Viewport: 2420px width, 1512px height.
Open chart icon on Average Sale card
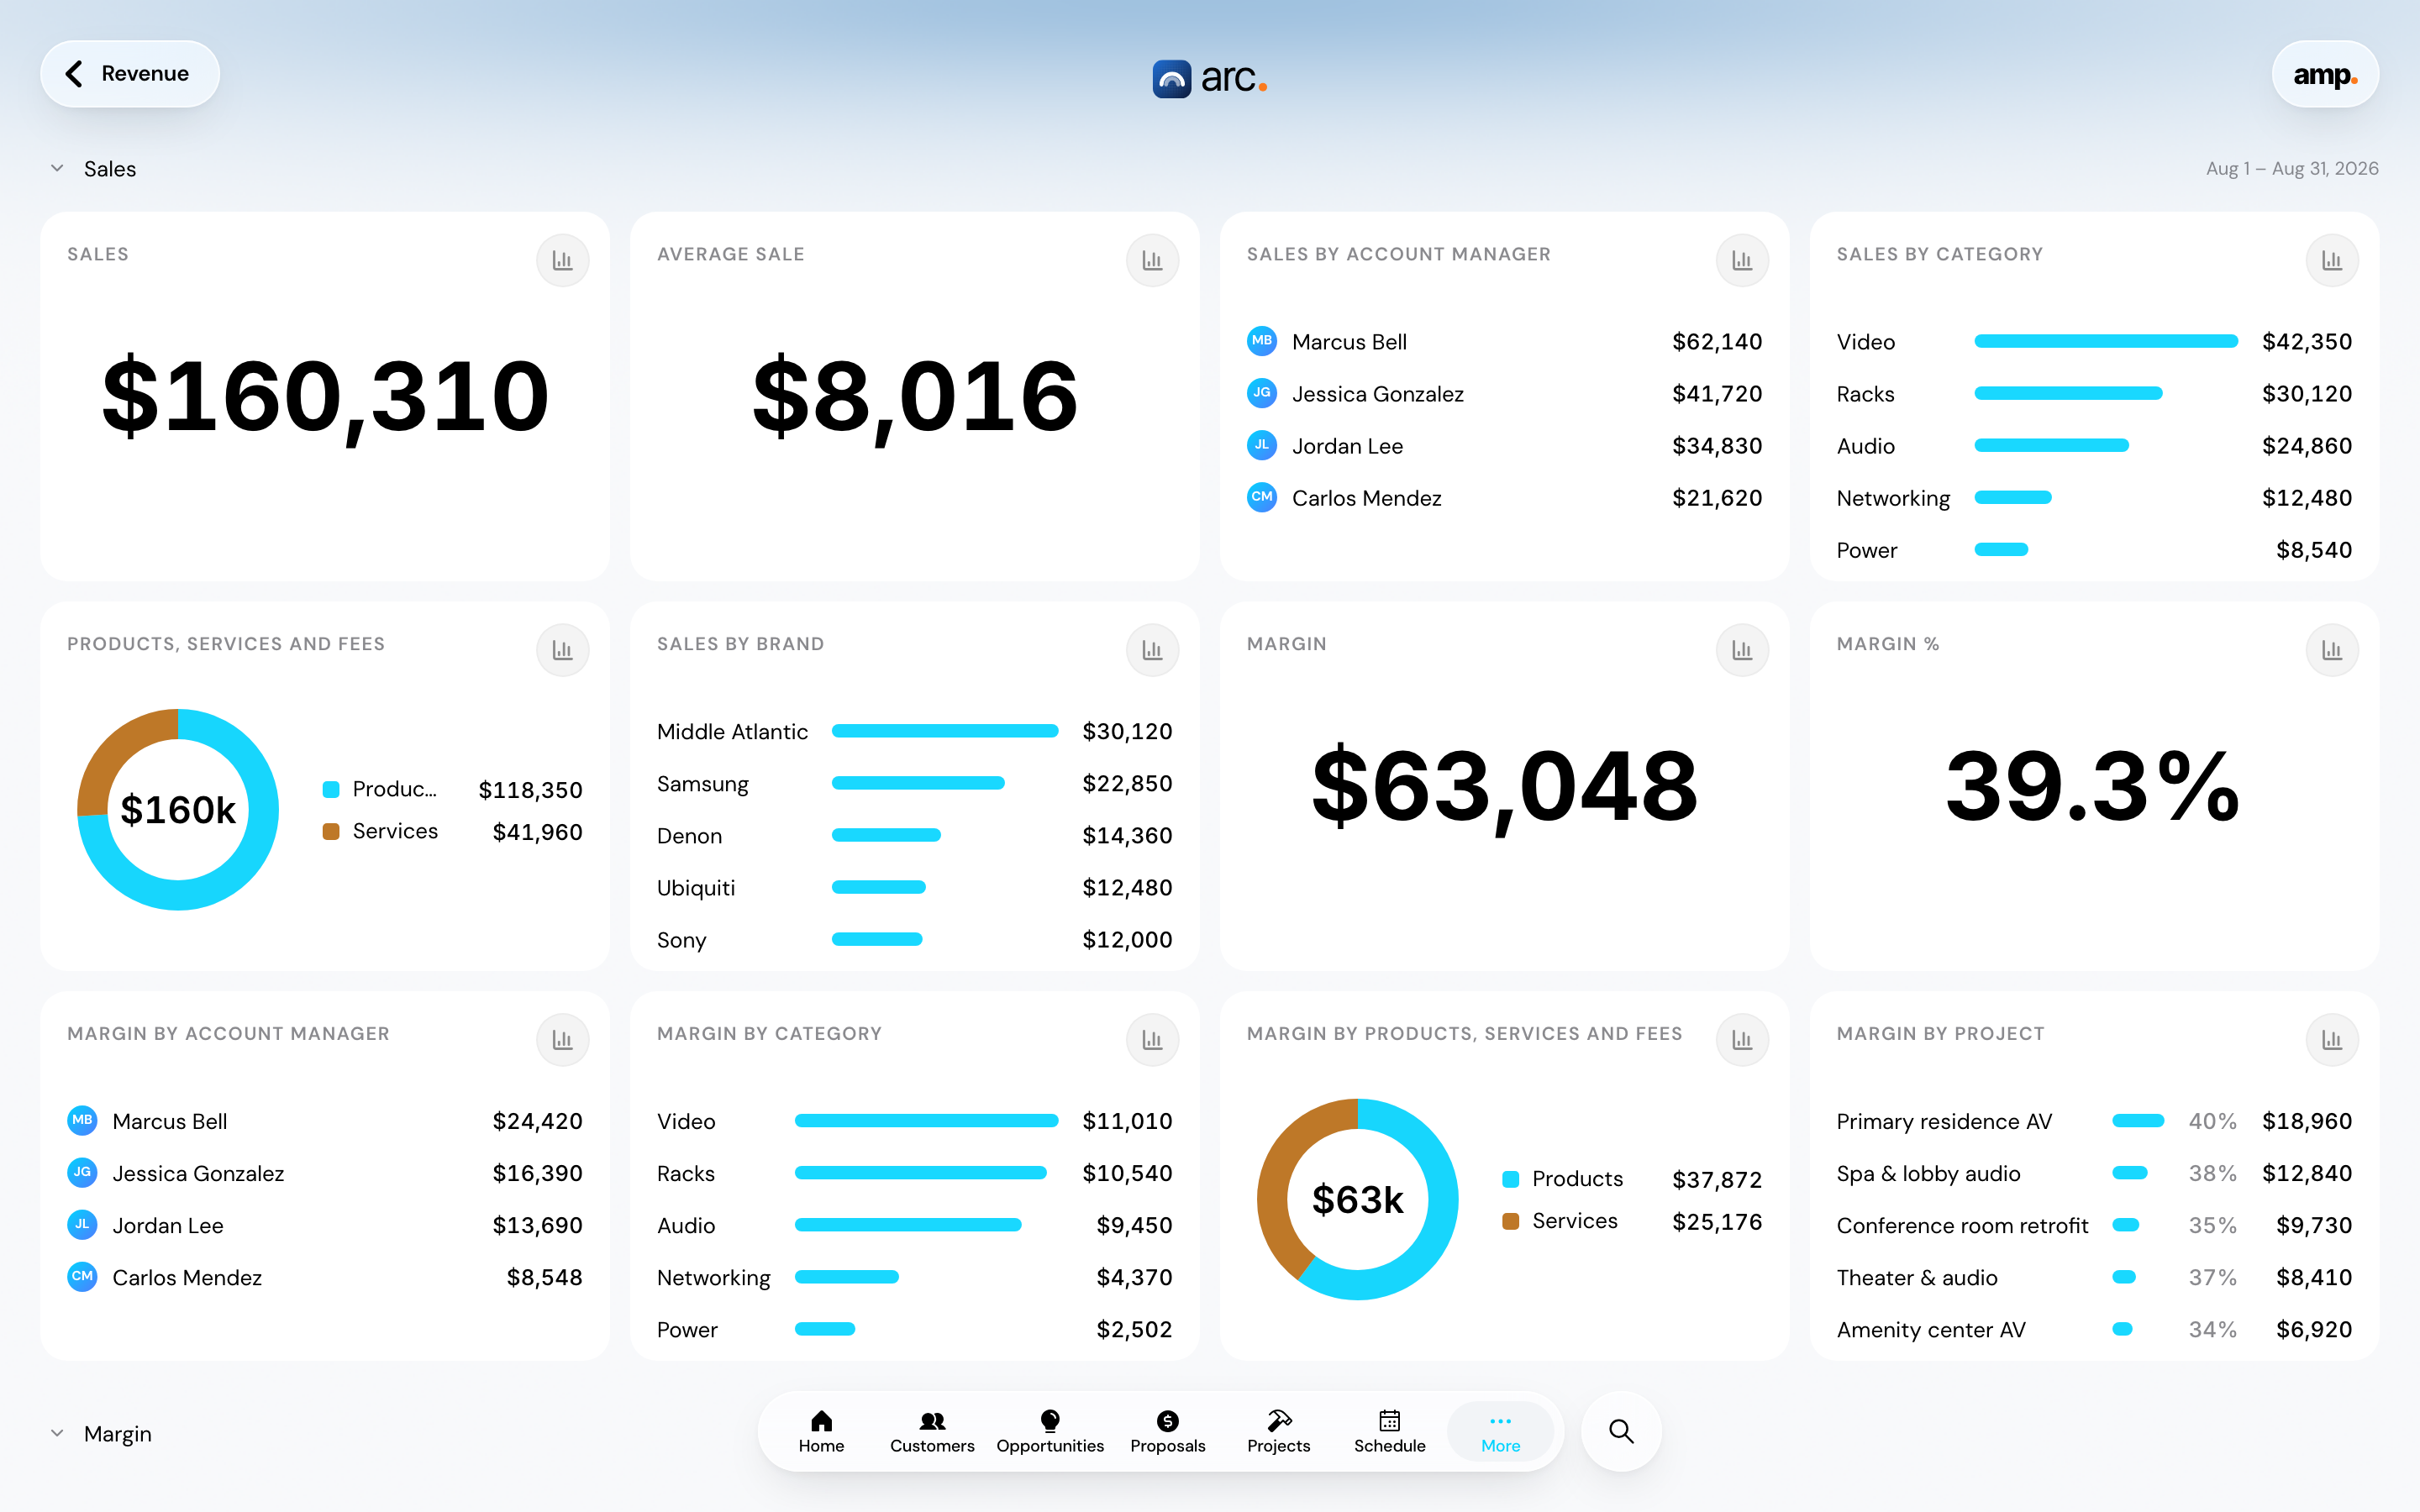[x=1152, y=260]
